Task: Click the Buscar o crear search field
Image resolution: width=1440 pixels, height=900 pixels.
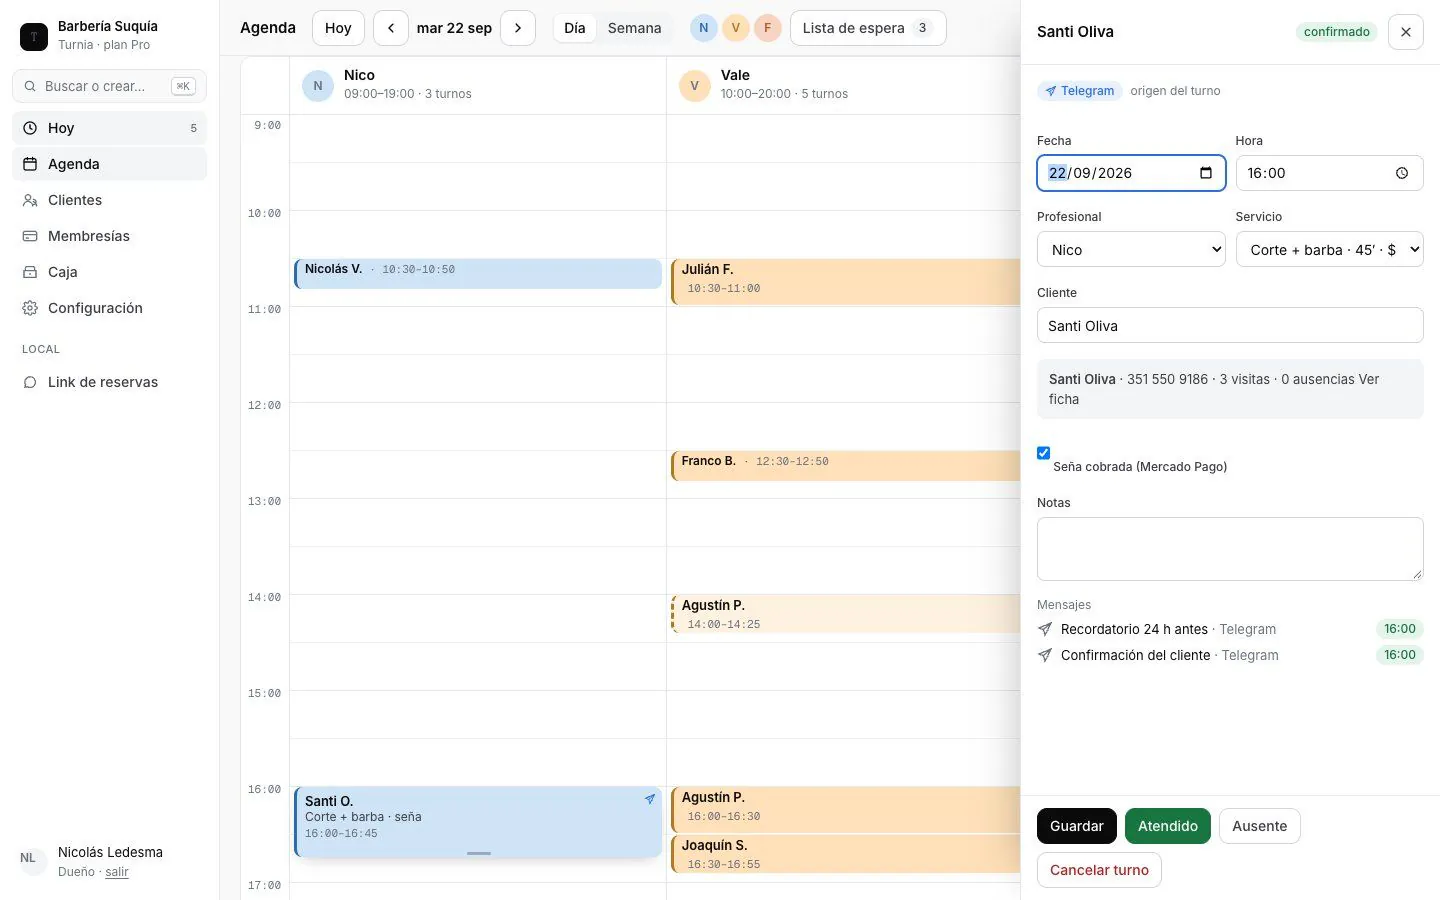Action: [109, 86]
